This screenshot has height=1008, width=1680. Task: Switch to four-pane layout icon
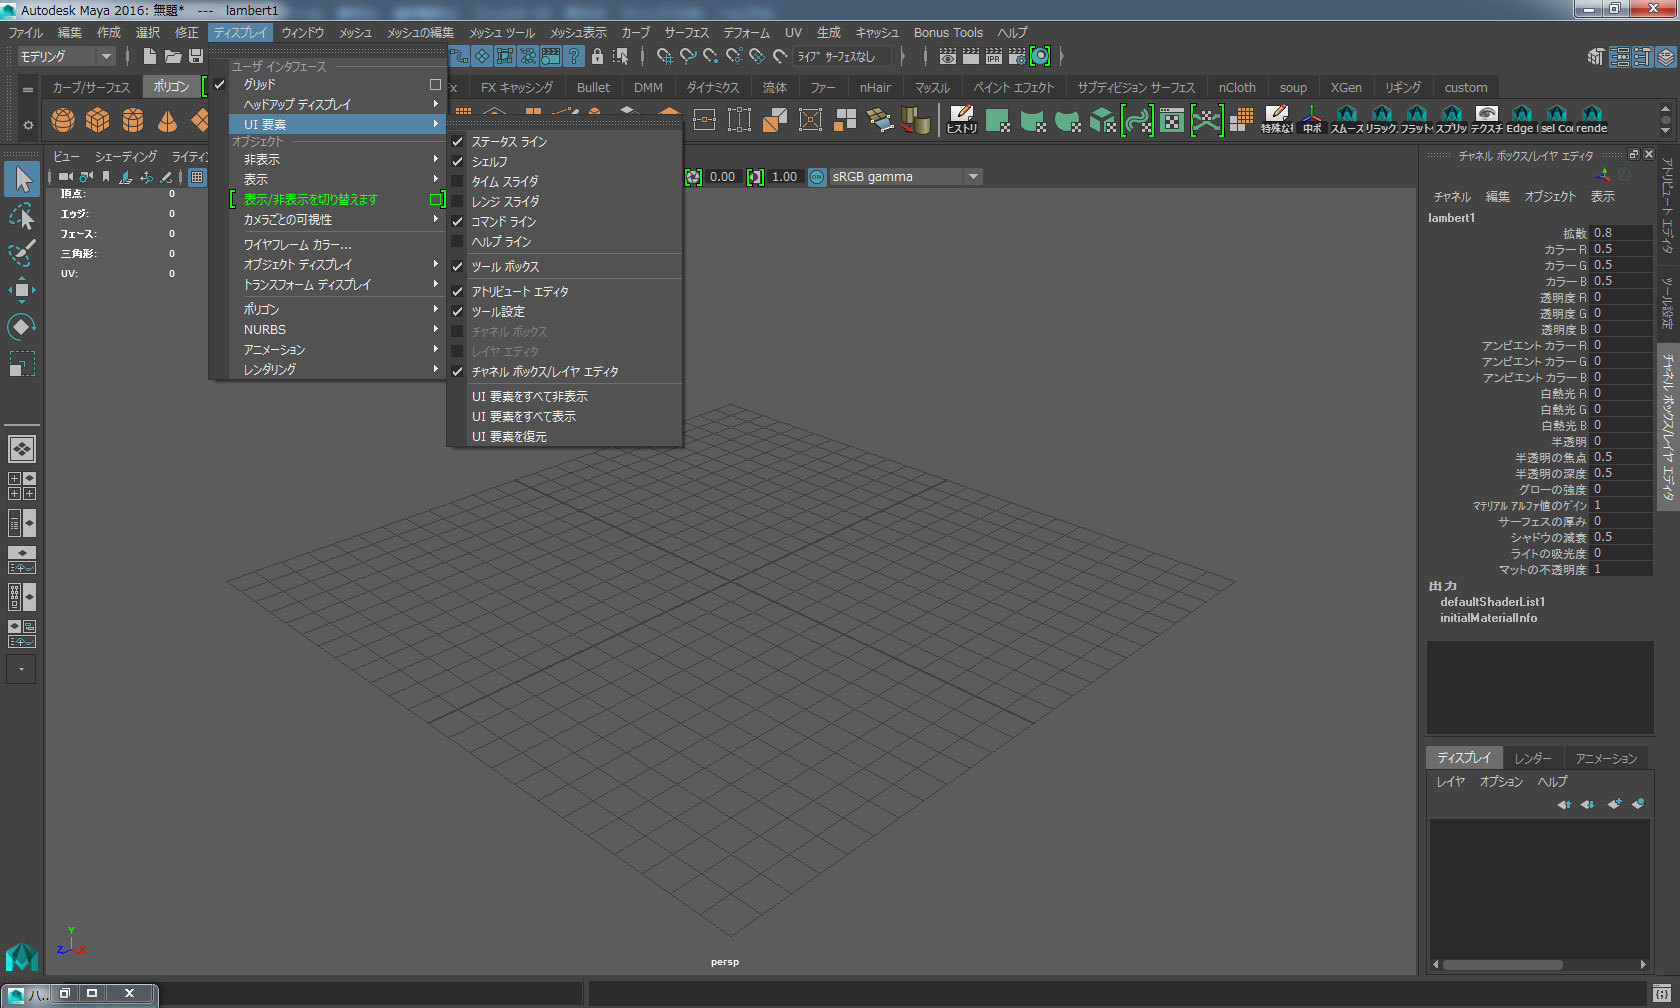click(x=22, y=486)
